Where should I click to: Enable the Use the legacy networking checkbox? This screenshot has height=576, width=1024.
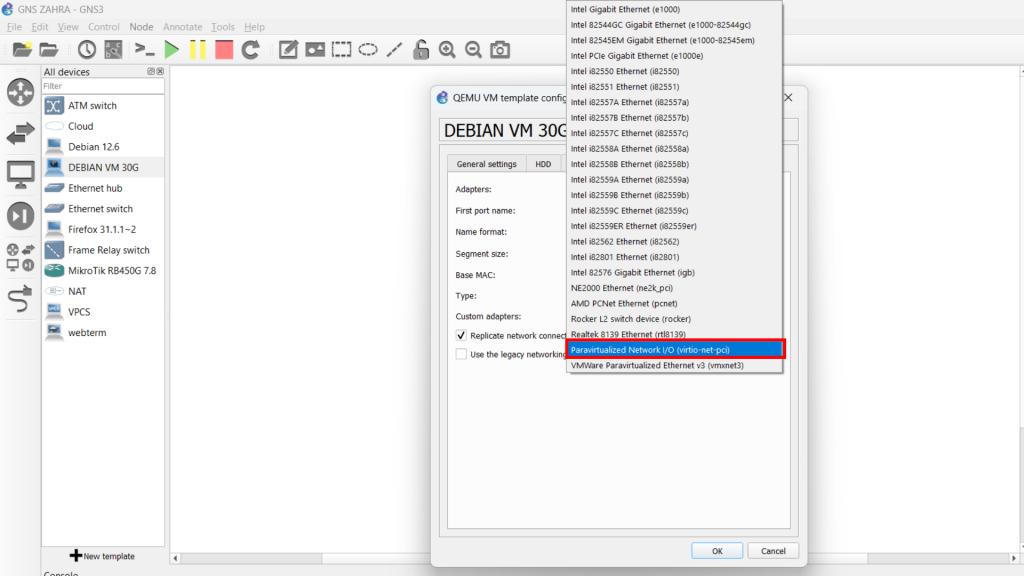(461, 354)
